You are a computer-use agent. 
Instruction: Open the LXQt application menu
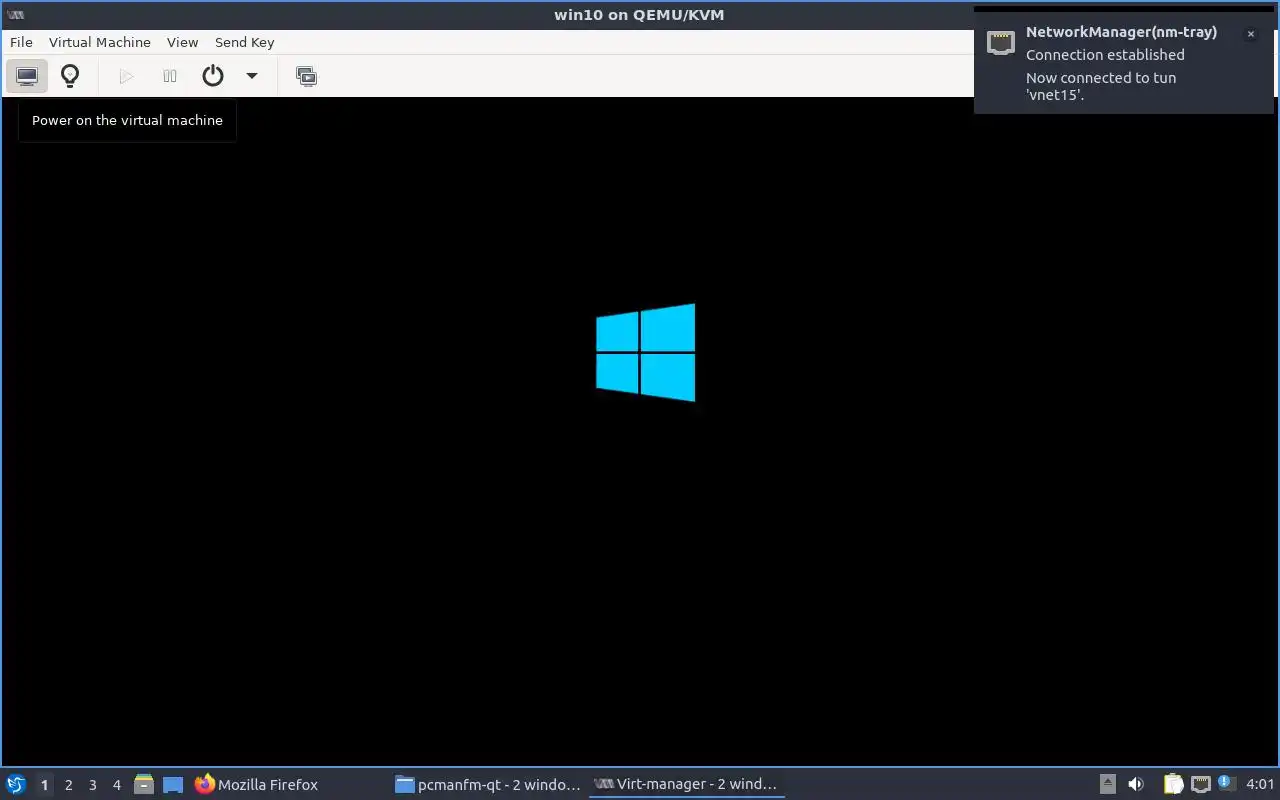click(x=16, y=784)
